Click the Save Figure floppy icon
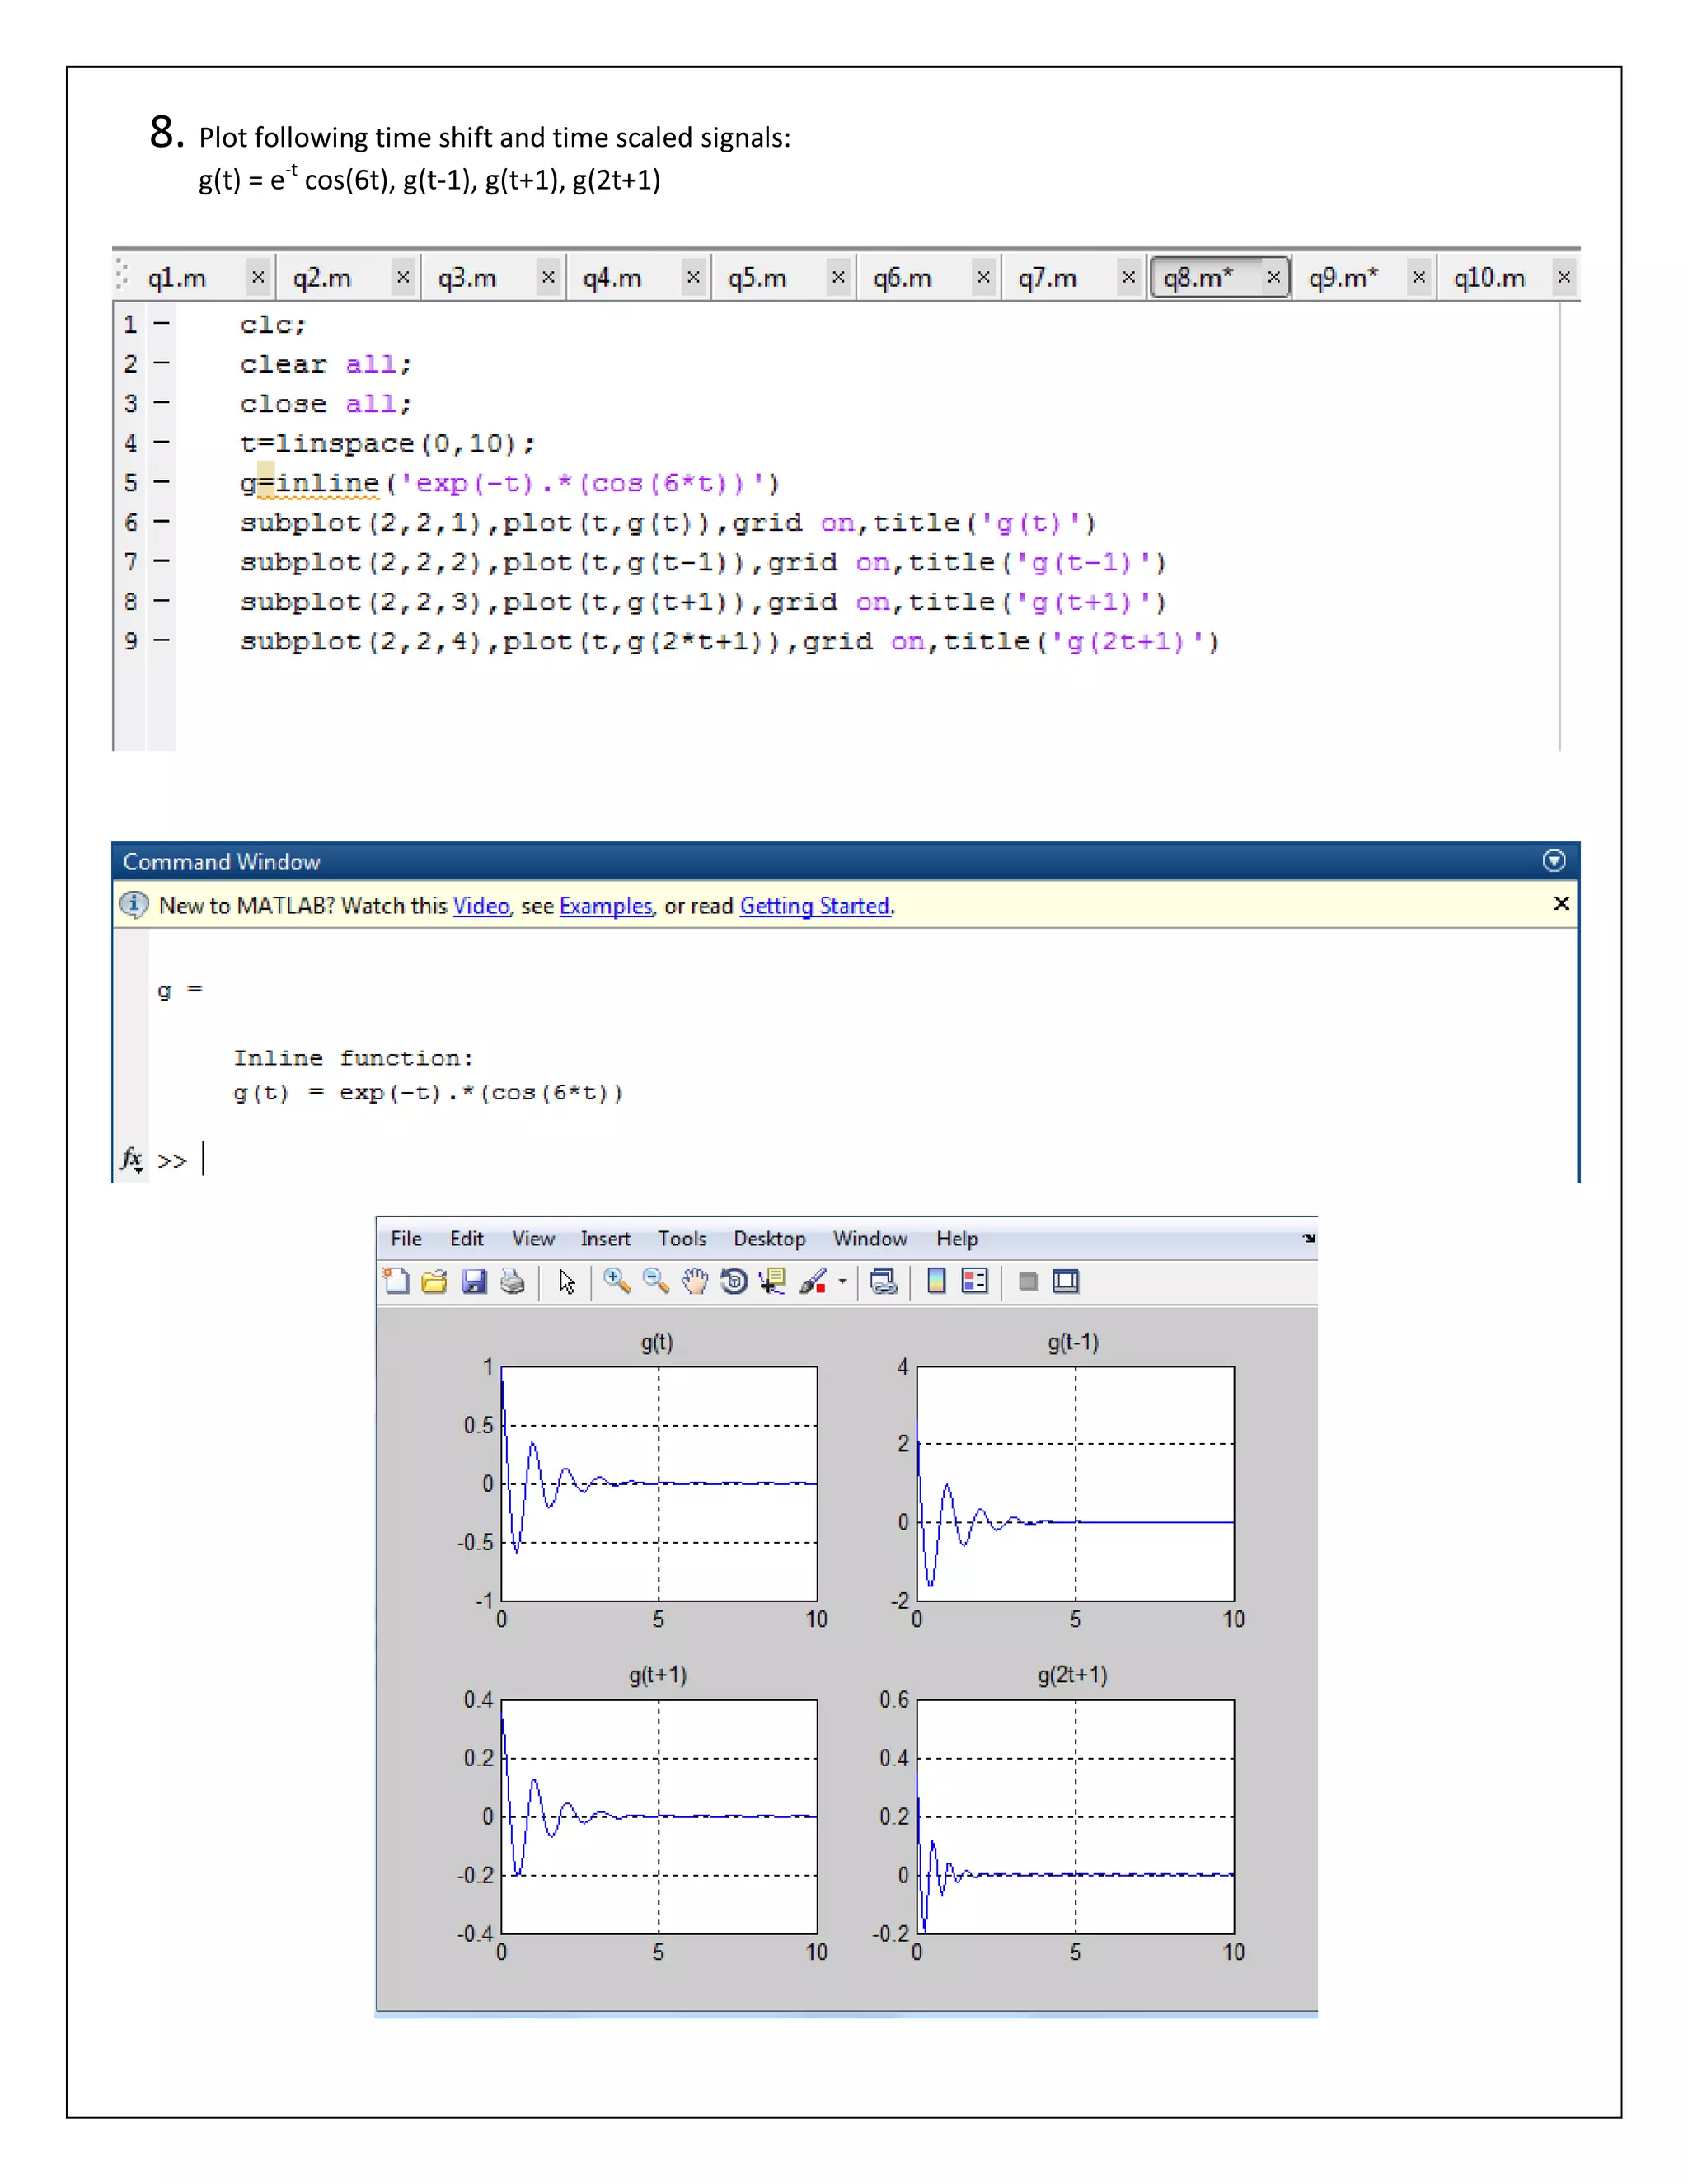The image size is (1688, 2184). 473,1281
